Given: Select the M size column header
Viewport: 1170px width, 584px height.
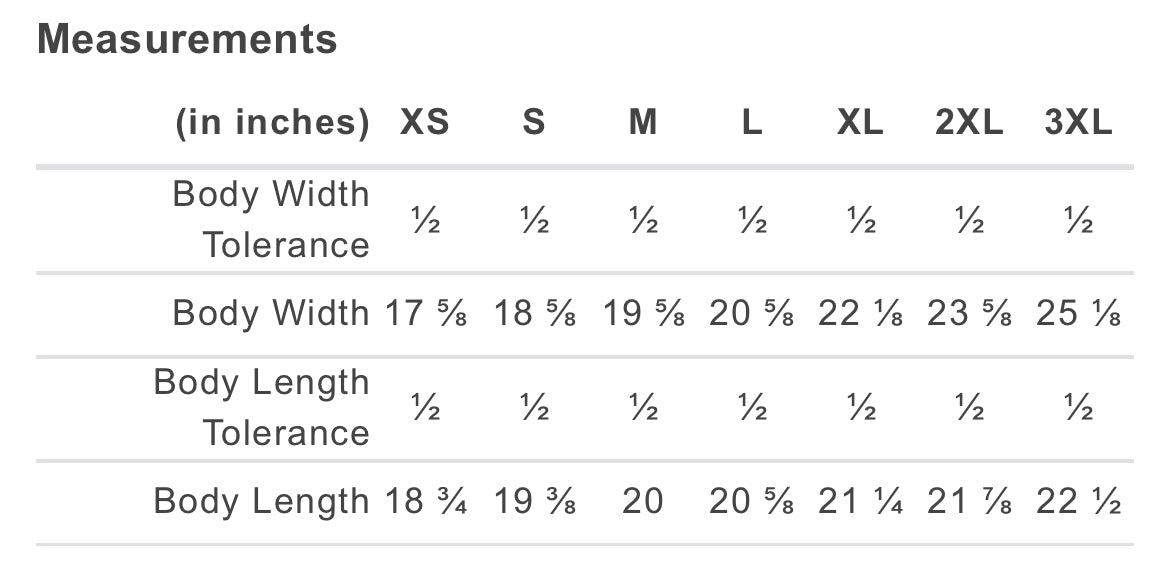Looking at the screenshot, I should (643, 123).
